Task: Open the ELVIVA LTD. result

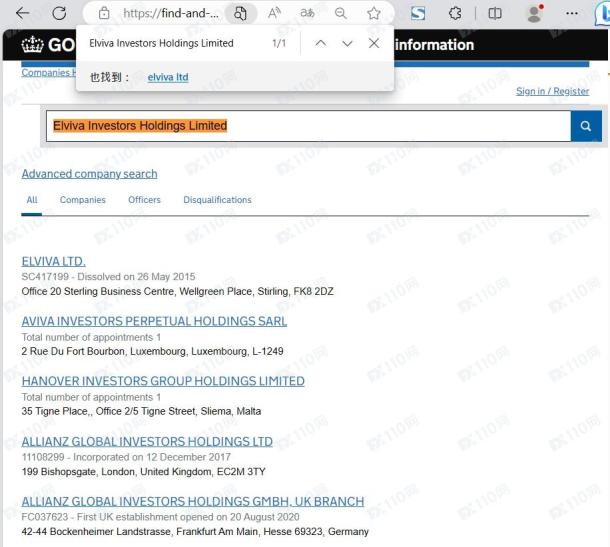Action: (53, 261)
